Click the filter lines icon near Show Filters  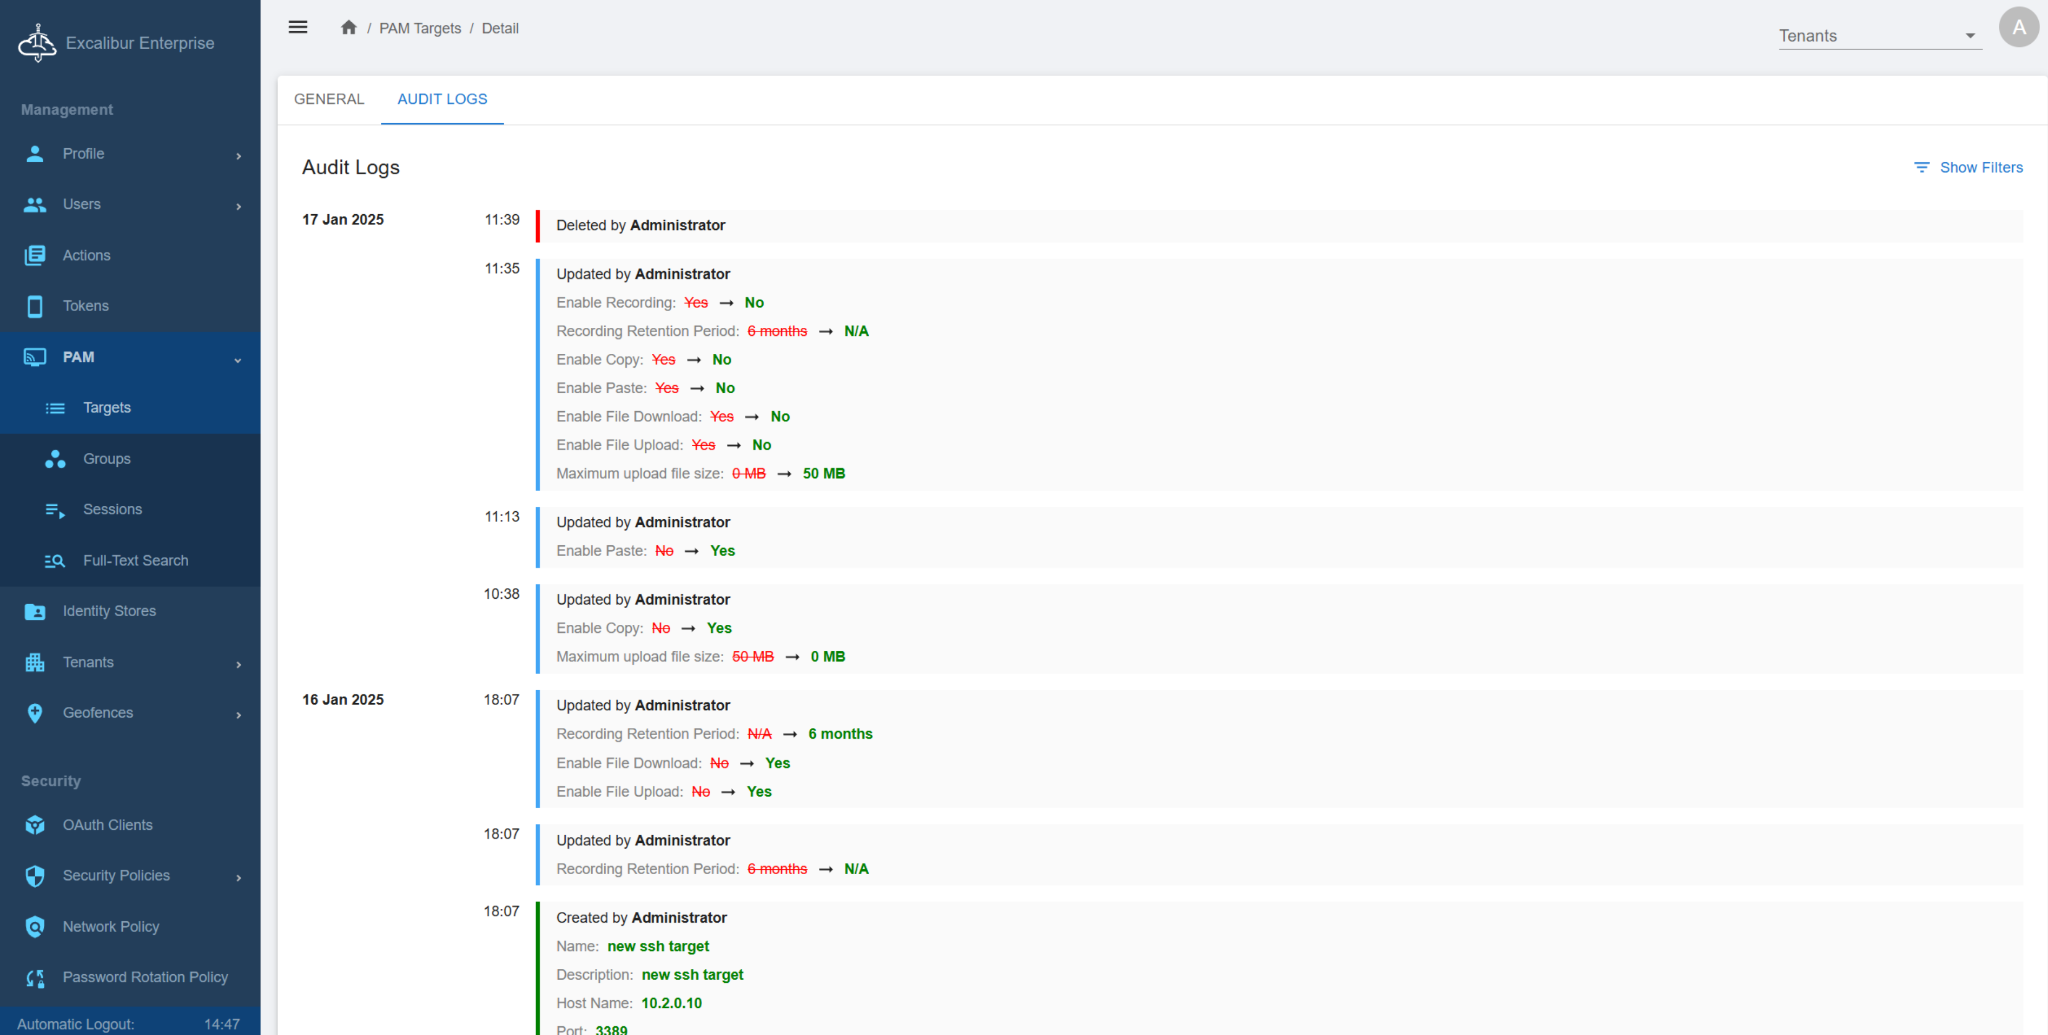[x=1921, y=167]
